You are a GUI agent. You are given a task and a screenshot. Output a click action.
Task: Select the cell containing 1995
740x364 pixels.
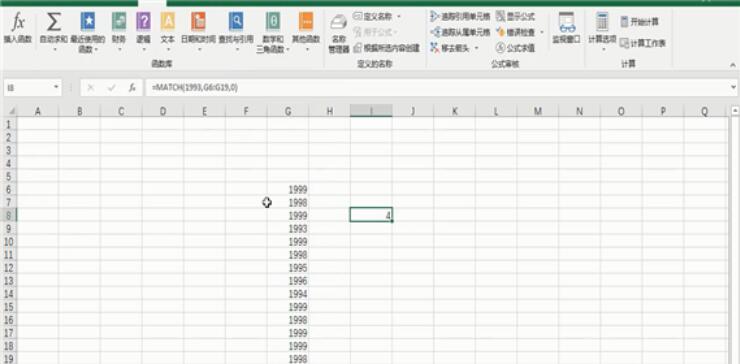(288, 268)
